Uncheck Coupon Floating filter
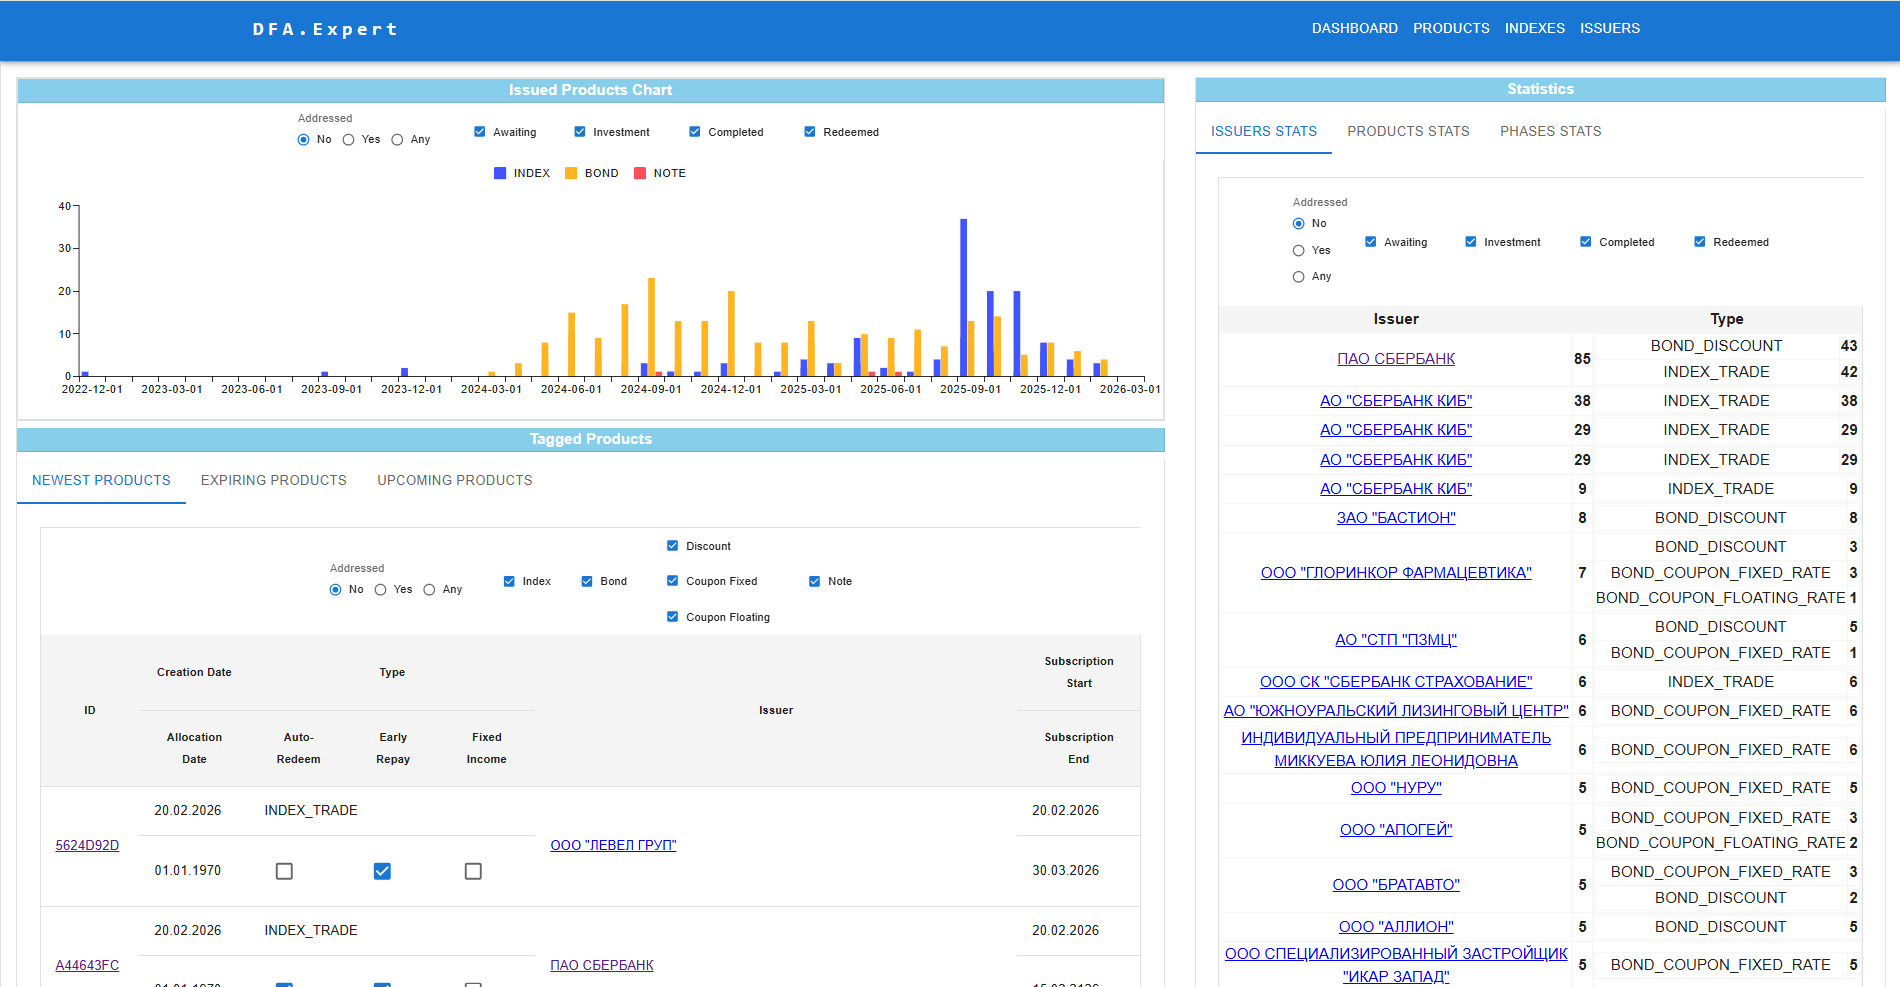 673,617
